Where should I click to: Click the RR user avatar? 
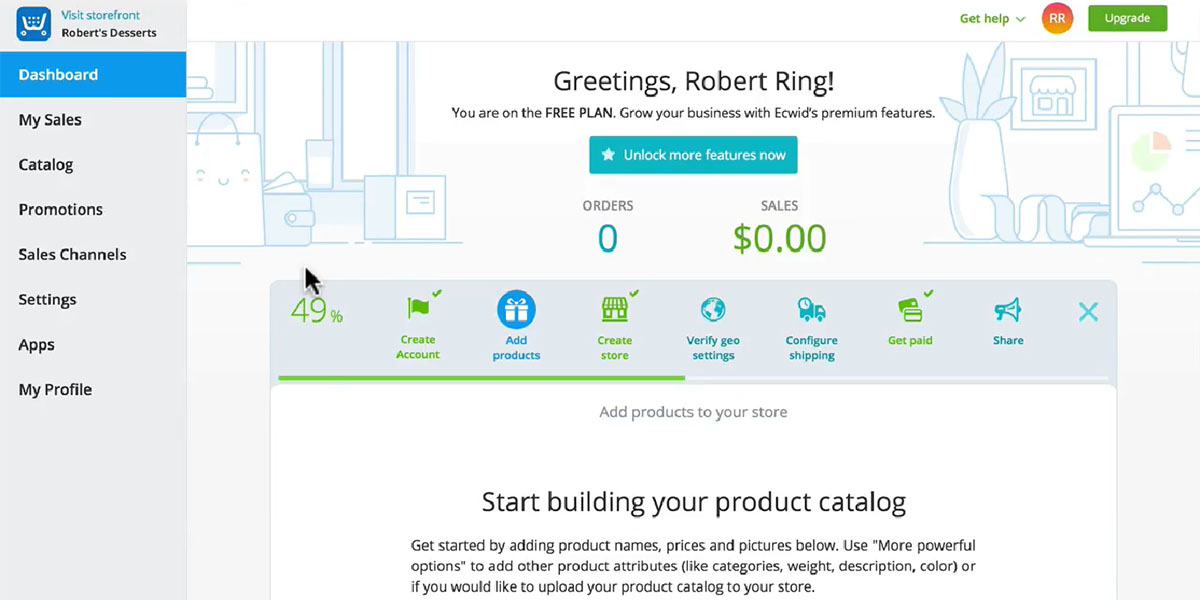[1057, 18]
